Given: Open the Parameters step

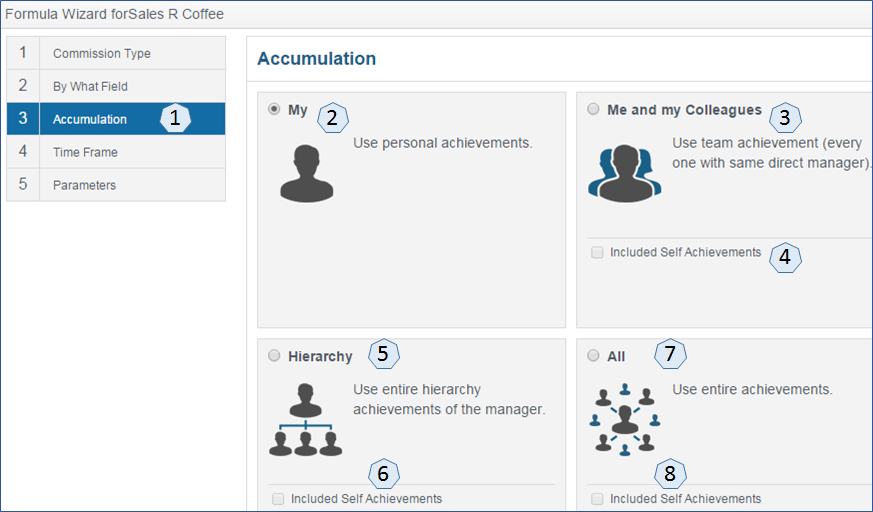Looking at the screenshot, I should [x=116, y=185].
